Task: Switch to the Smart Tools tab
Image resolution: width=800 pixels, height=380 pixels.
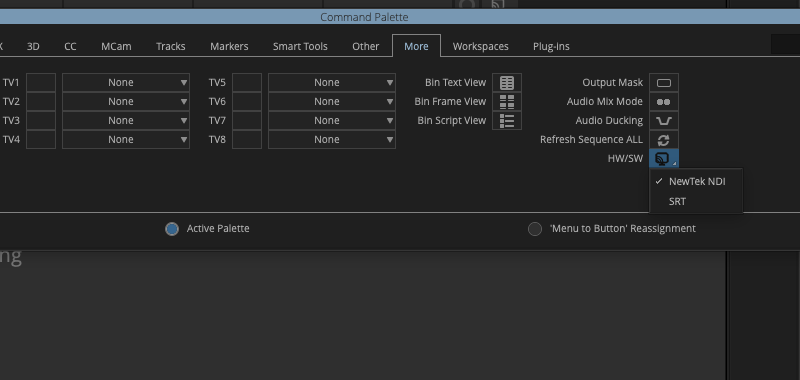Action: (x=300, y=46)
